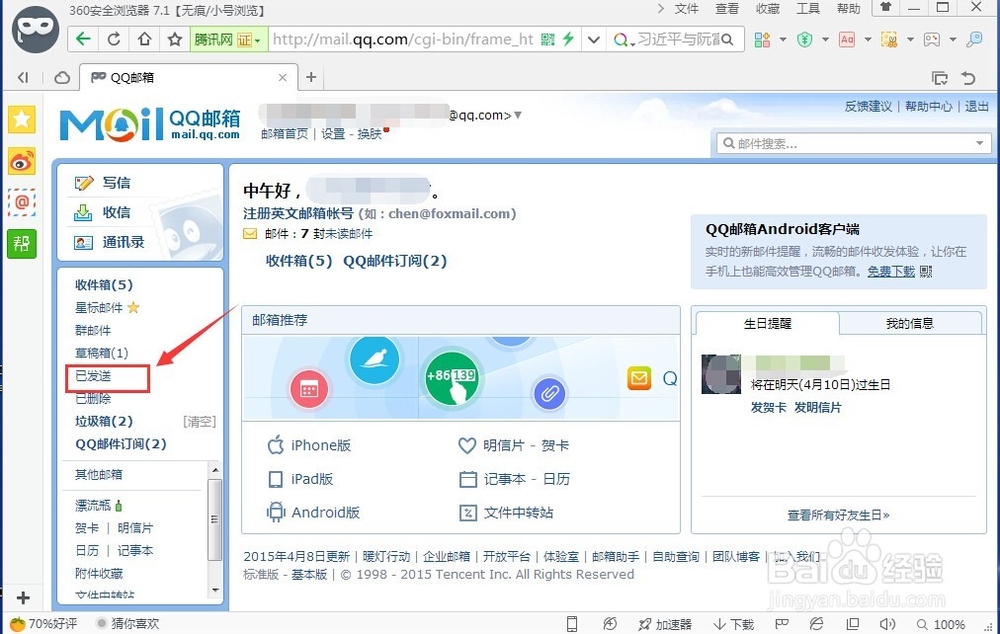
Task: Open the mail @ sidebar icon
Action: coord(22,202)
